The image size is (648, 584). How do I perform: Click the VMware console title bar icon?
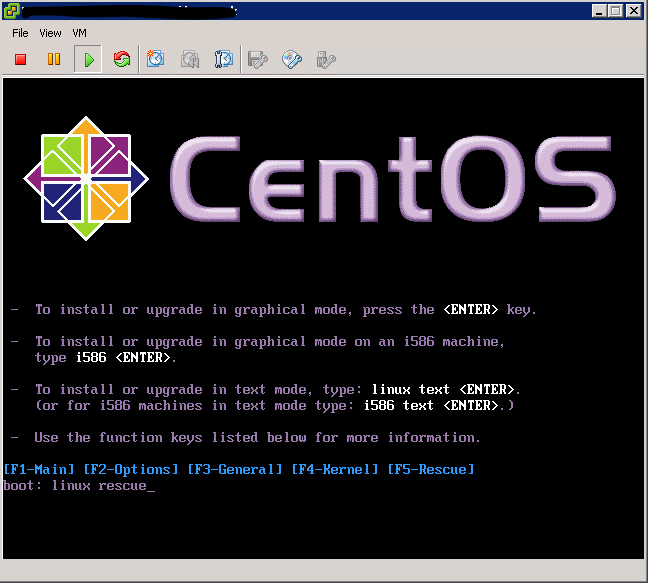click(x=11, y=10)
